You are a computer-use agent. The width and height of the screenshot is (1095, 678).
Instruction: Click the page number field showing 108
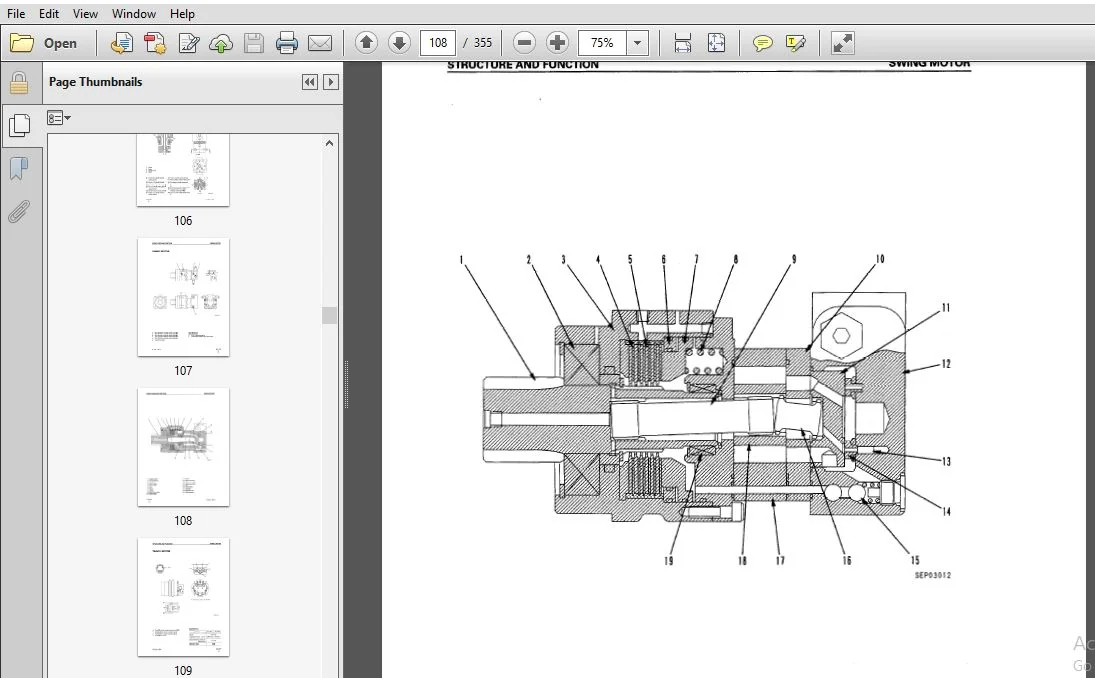pyautogui.click(x=438, y=43)
